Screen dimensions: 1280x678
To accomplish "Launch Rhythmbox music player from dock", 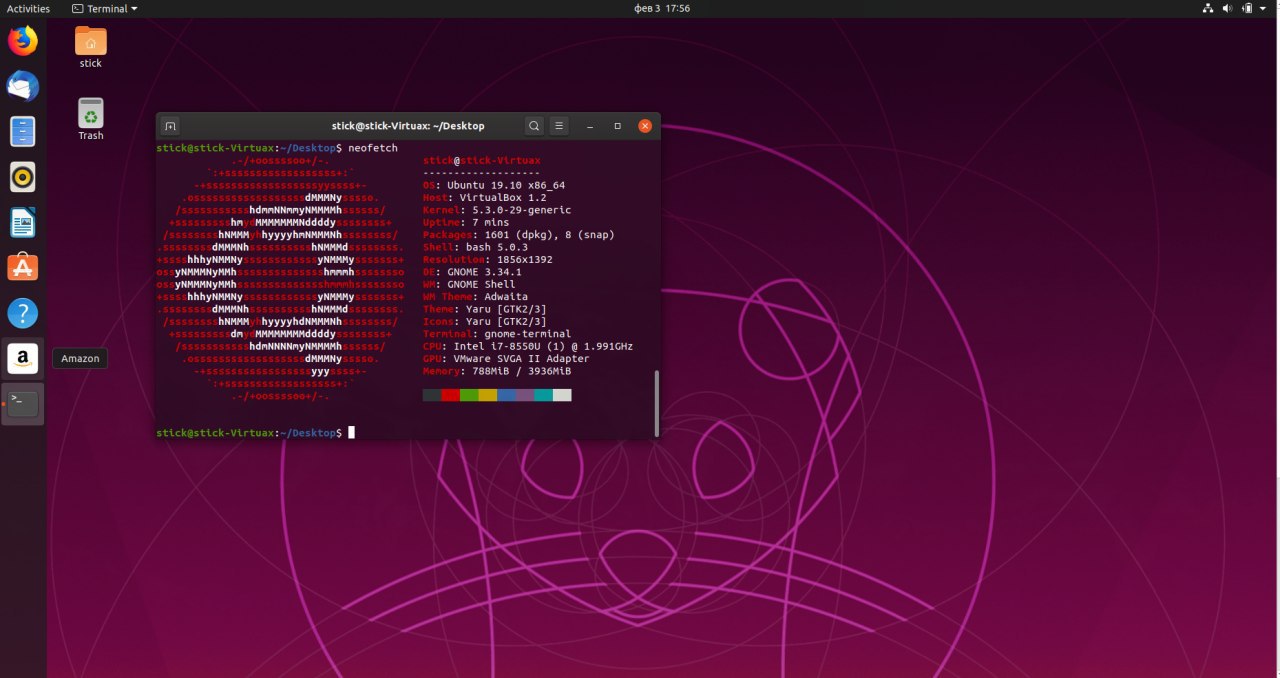I will [22, 177].
